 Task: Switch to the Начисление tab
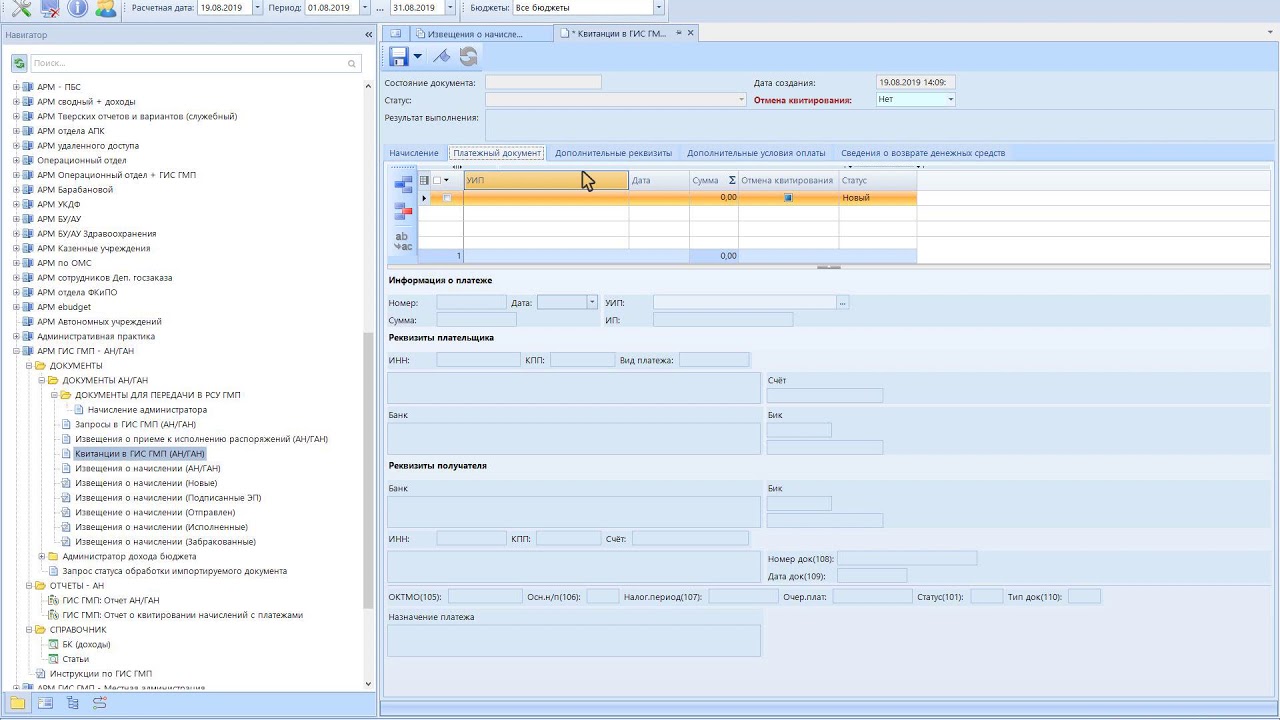point(414,153)
